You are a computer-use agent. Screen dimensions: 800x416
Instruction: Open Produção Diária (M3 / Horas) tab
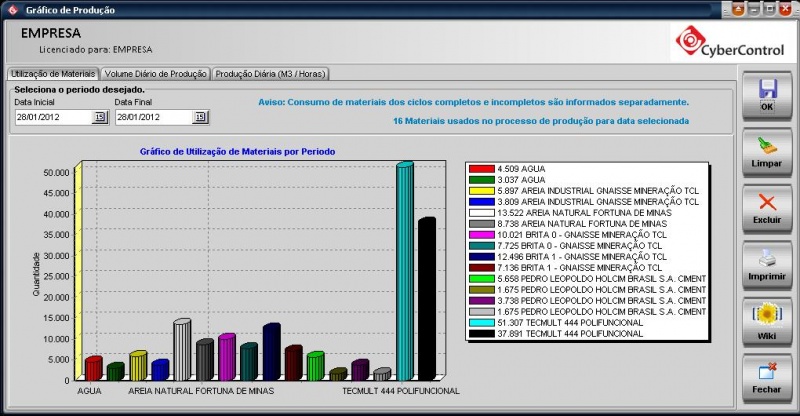pyautogui.click(x=270, y=74)
